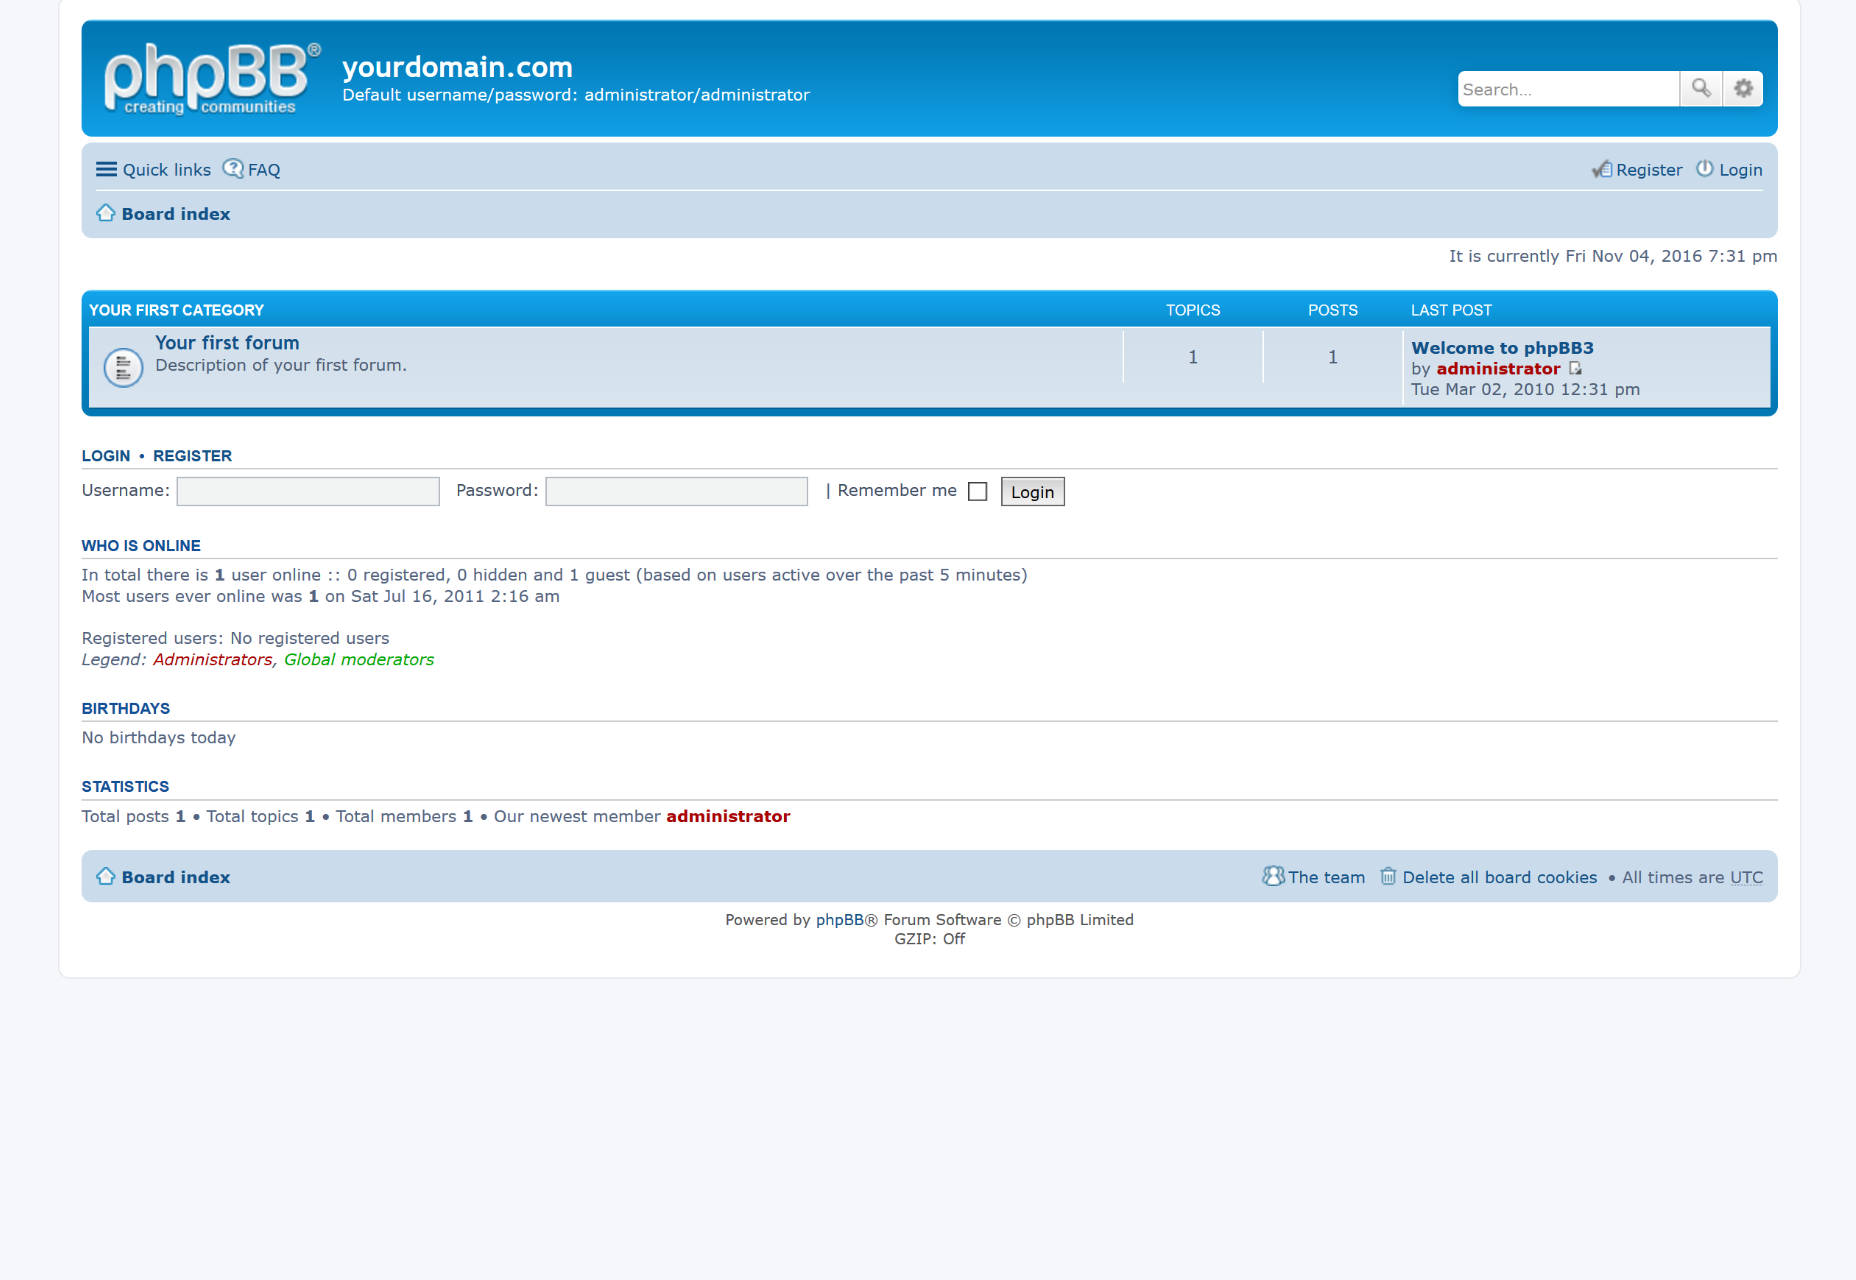Viewport: 1856px width, 1280px height.
Task: Click the view latest post icon beside administrator
Action: (1575, 369)
